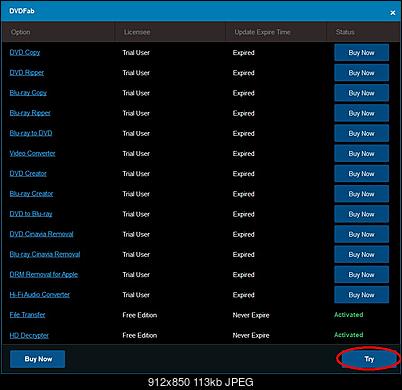Screen dimensions: 402x390
Task: Click Expired in the DVD Copy row
Action: (x=243, y=53)
